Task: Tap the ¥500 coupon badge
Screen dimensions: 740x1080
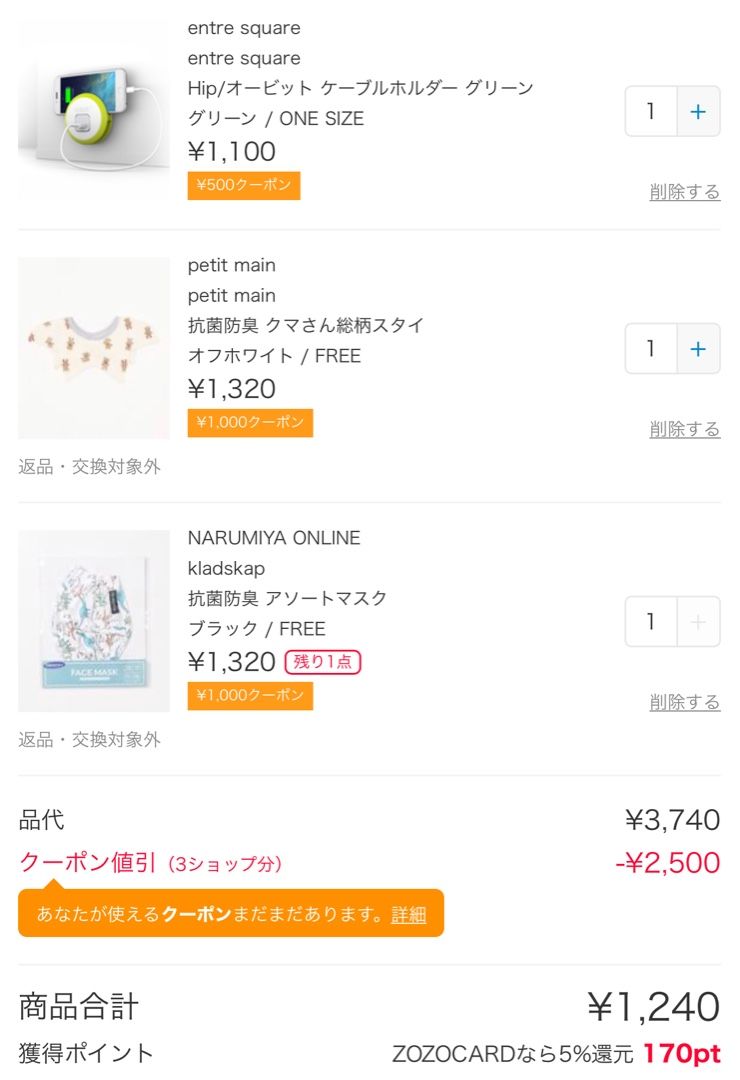Action: point(243,186)
